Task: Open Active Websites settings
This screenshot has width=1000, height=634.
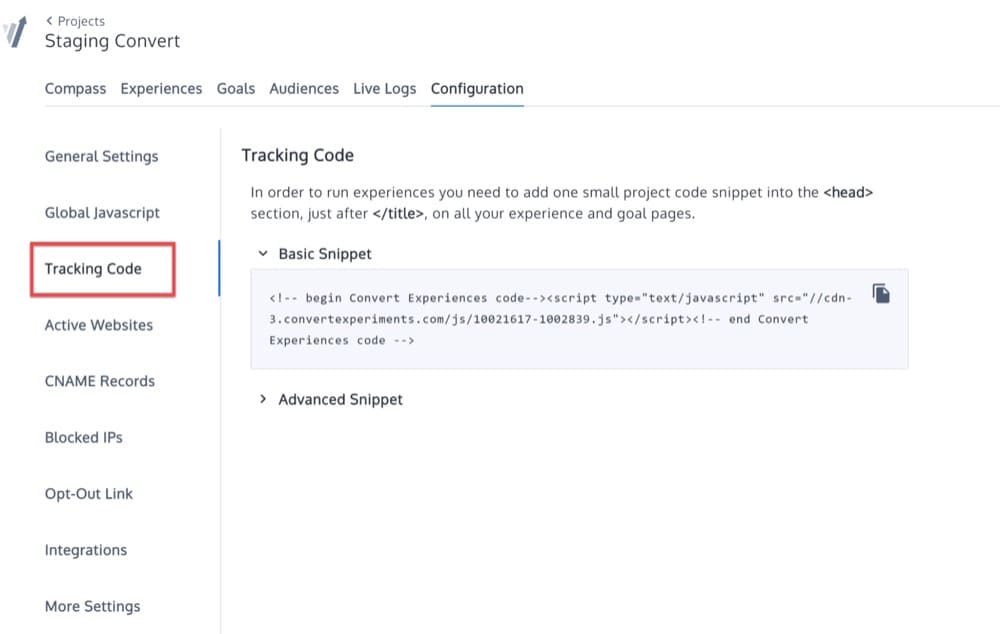Action: pyautogui.click(x=99, y=325)
